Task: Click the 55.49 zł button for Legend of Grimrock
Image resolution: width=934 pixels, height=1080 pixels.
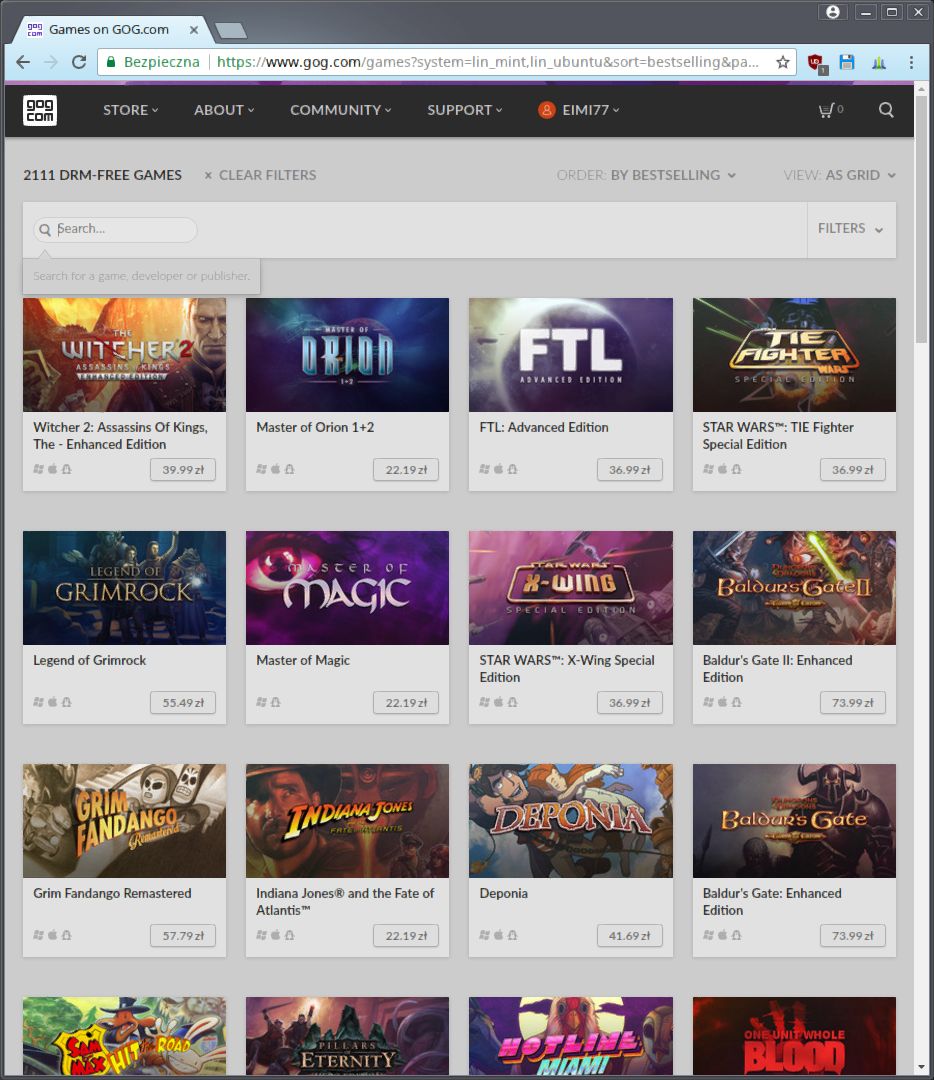Action: click(183, 703)
